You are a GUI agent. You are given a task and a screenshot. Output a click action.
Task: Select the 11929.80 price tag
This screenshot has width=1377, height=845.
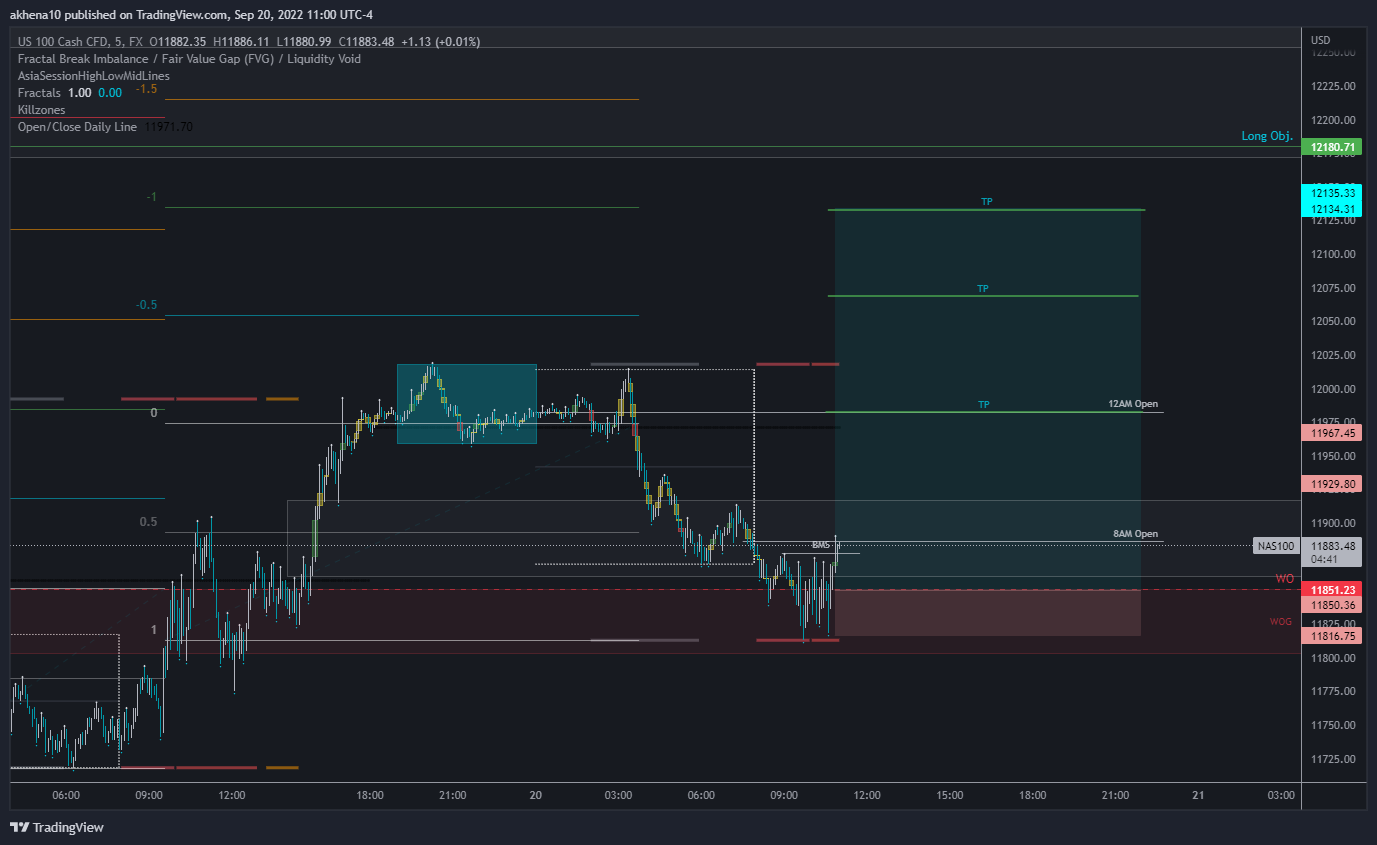tap(1332, 484)
